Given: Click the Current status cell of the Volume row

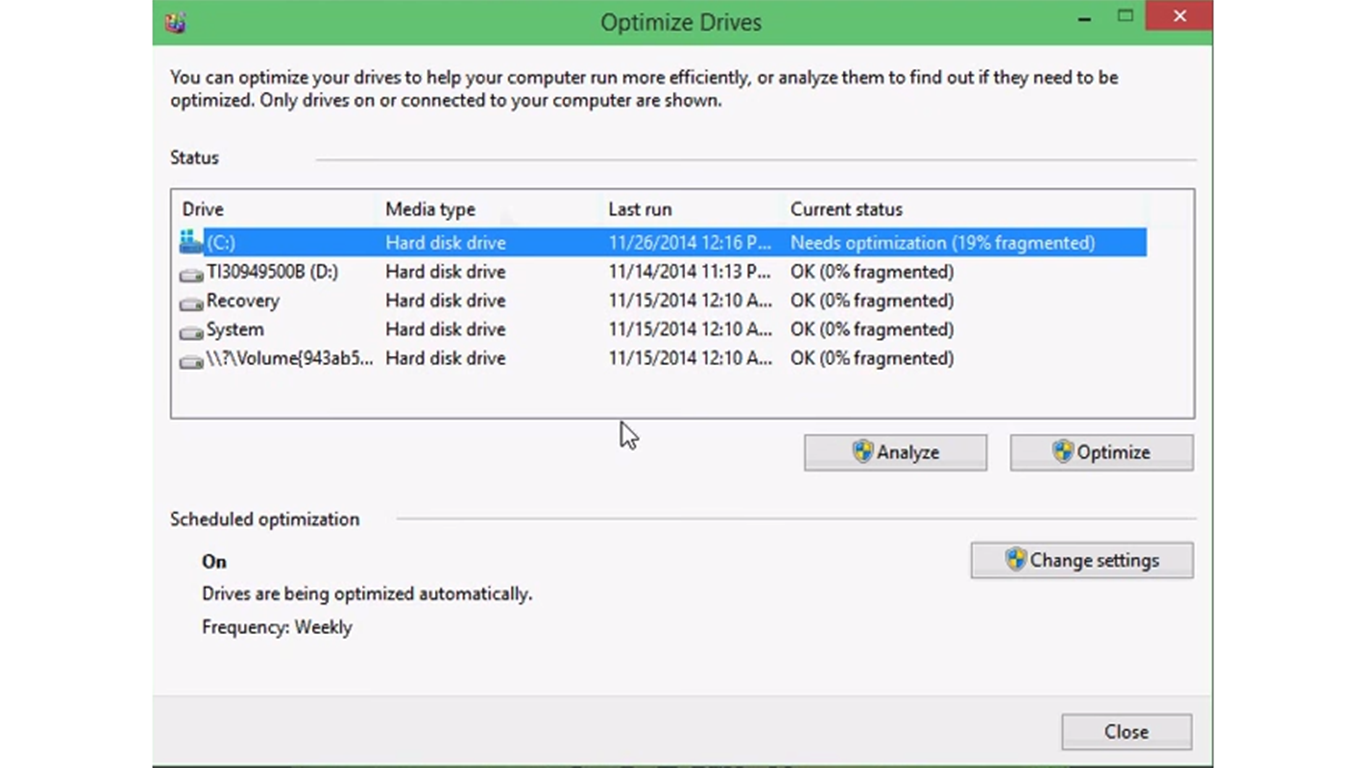Looking at the screenshot, I should (x=872, y=358).
